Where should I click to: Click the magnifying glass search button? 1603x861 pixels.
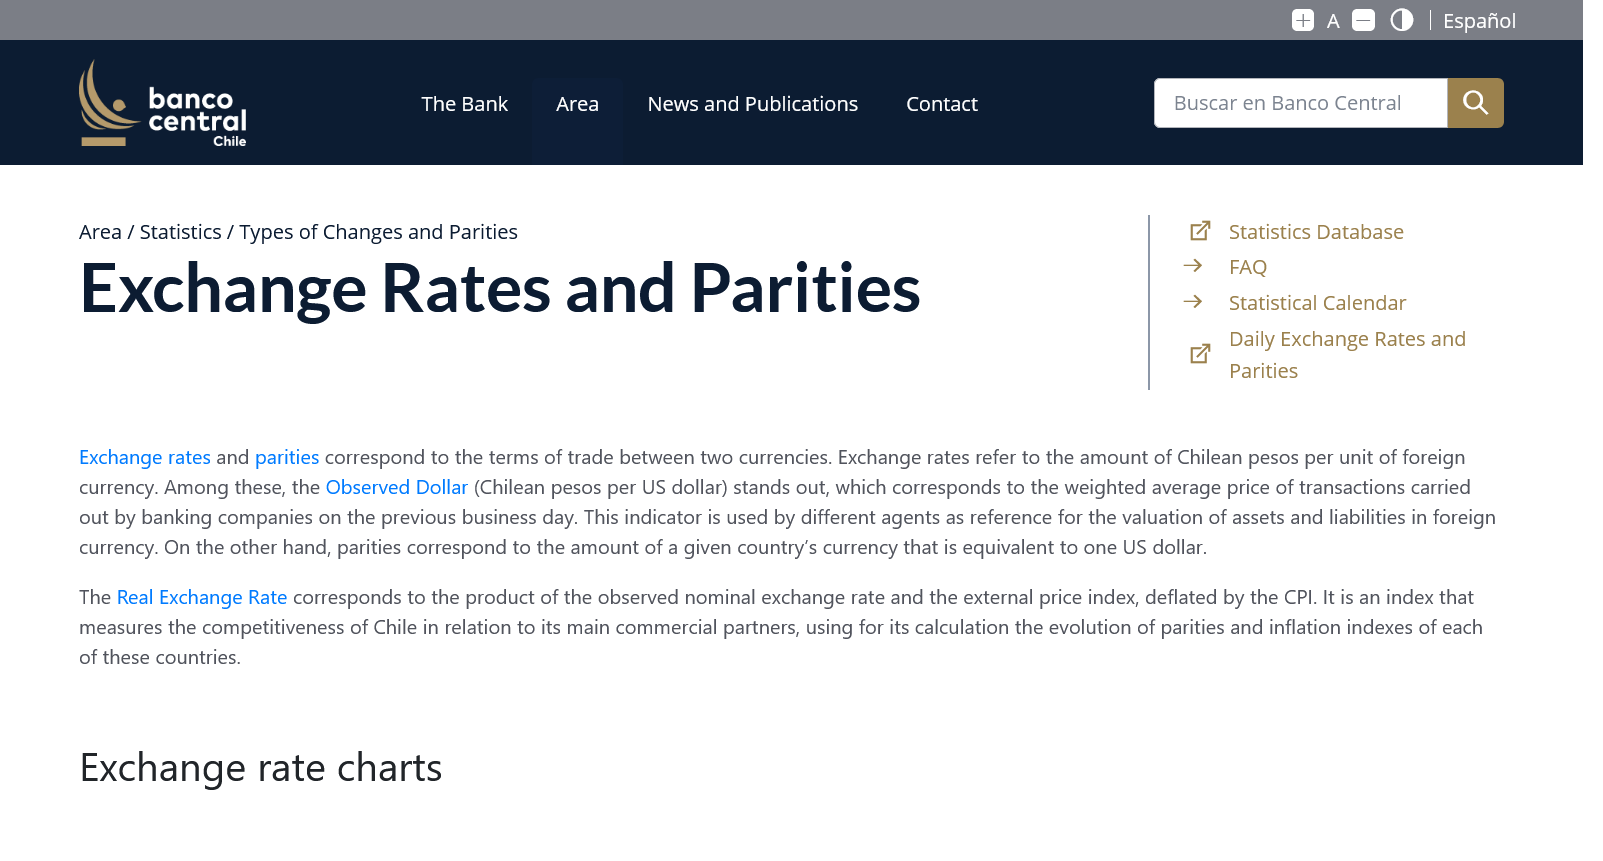(x=1475, y=103)
